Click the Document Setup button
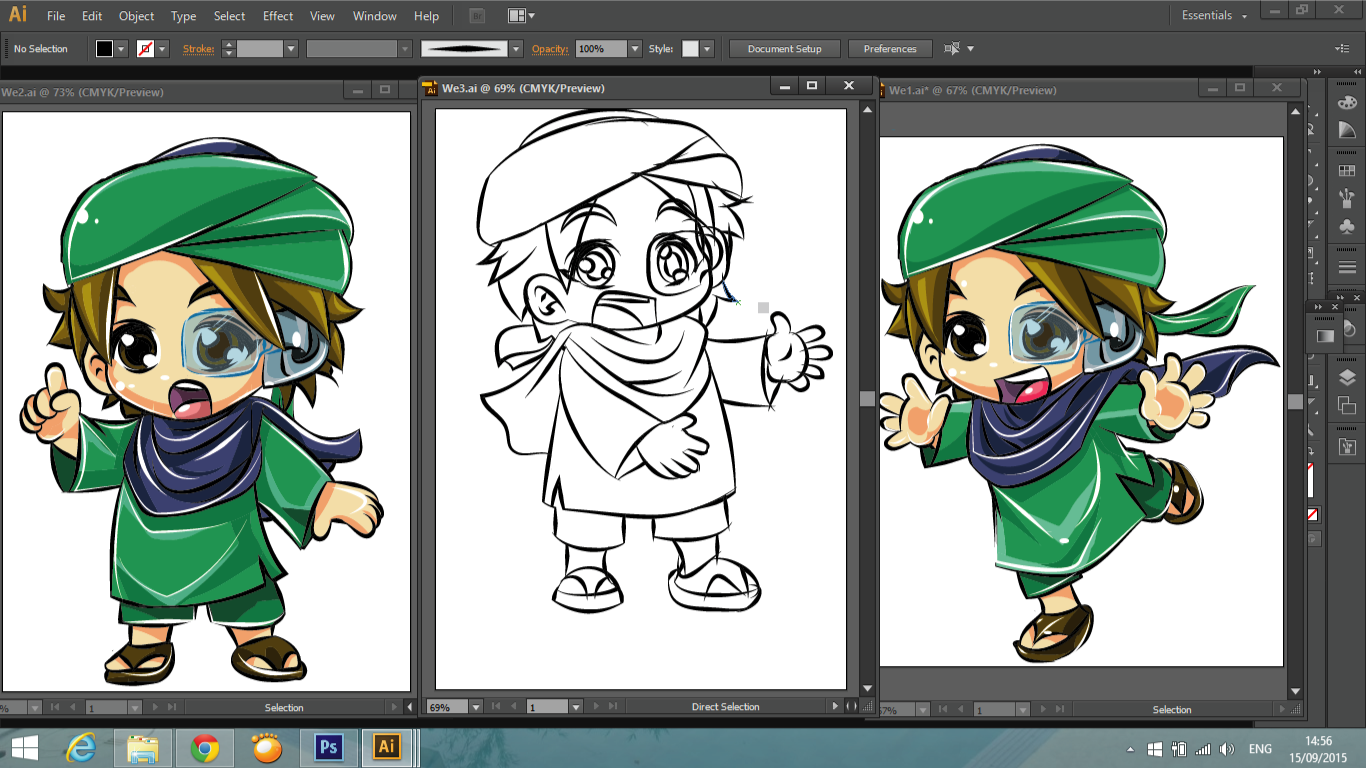Viewport: 1366px width, 768px height. click(x=784, y=48)
